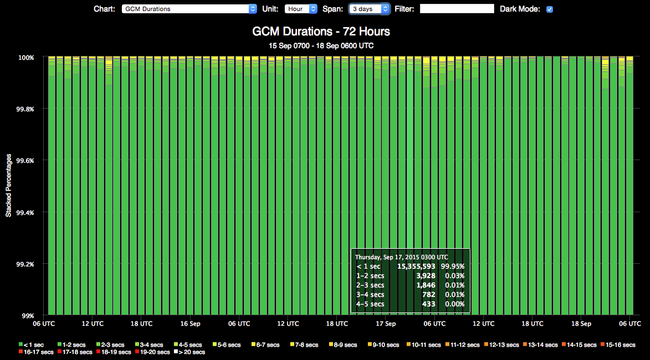Image resolution: width=650 pixels, height=360 pixels.
Task: Click the tooltip header 'Thursday, Sep 17, 2015 0300 UTC'
Action: [402, 257]
